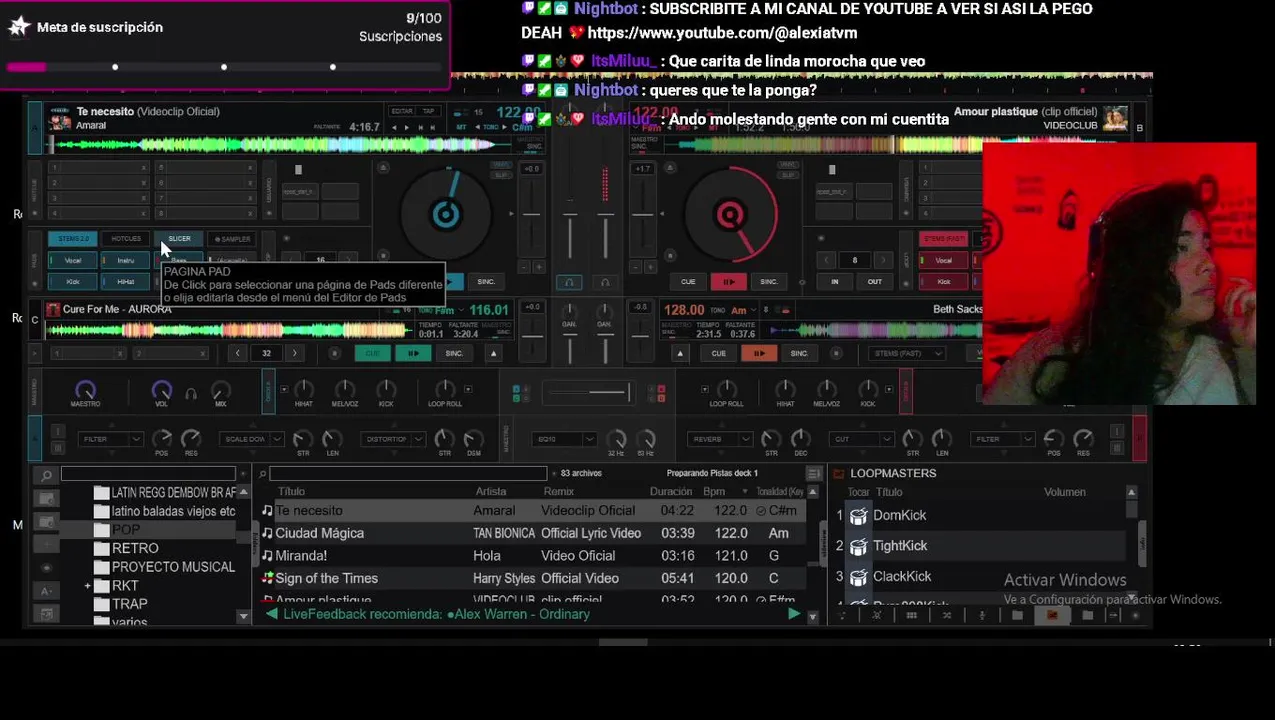Hit SINC. on Beth Sacks deck

point(799,353)
